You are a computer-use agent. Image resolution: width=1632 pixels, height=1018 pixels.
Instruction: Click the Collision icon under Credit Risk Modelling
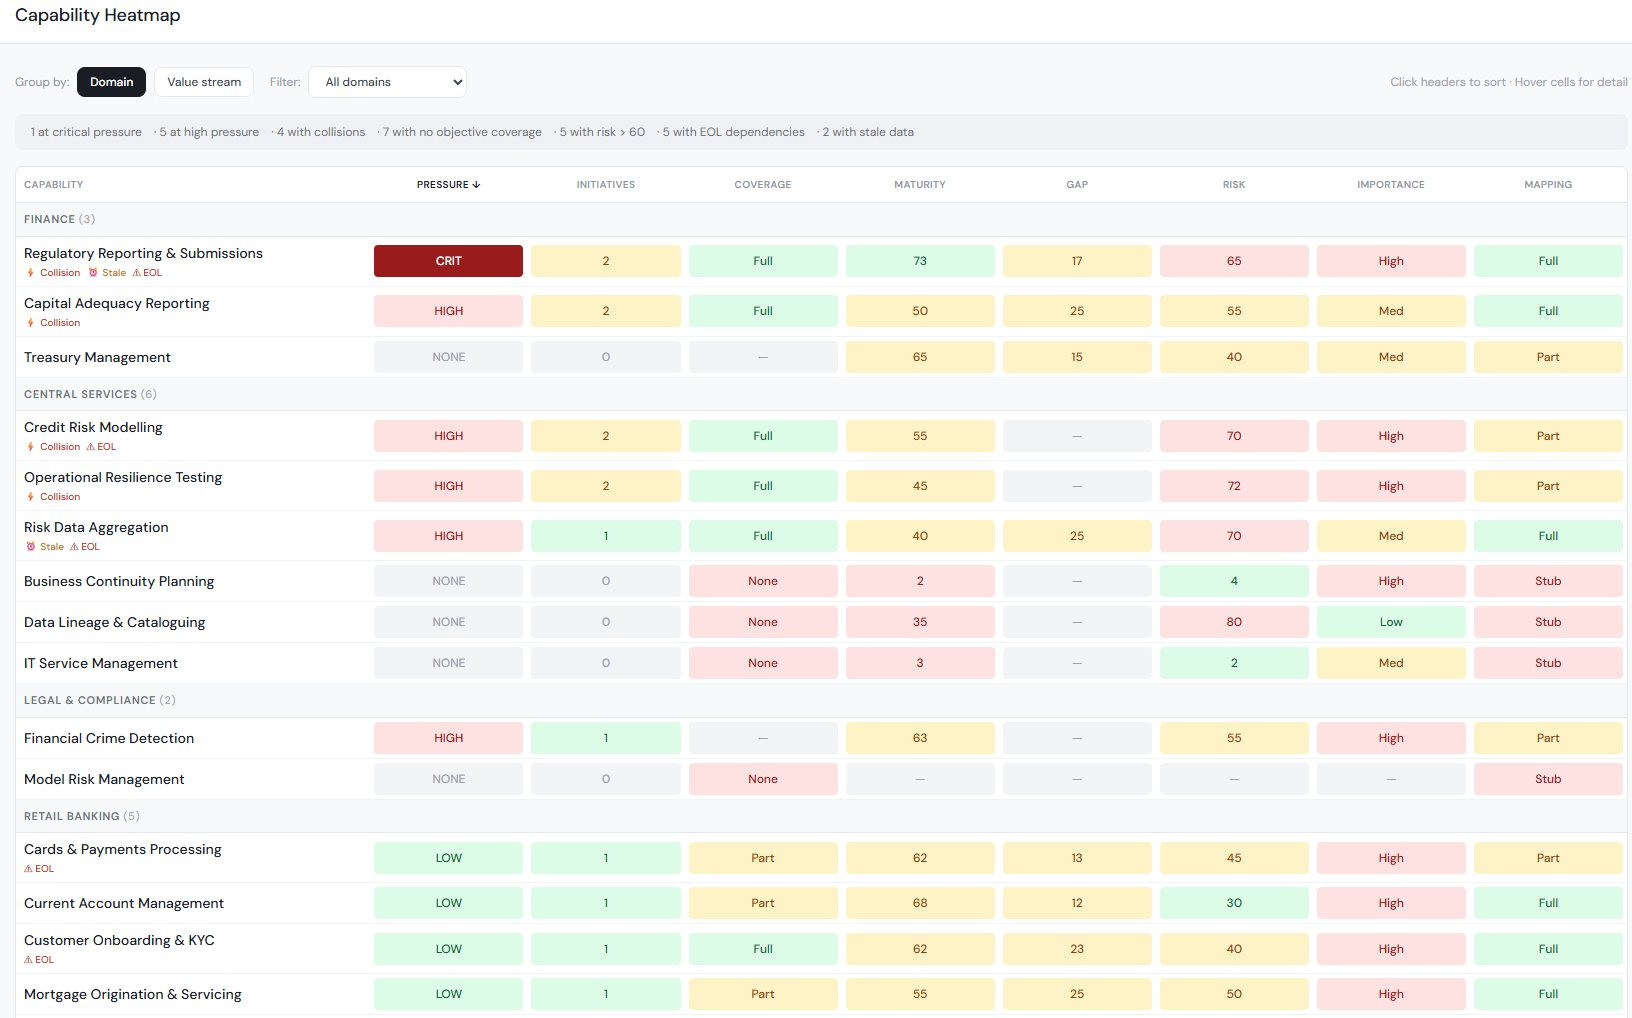pyautogui.click(x=30, y=447)
